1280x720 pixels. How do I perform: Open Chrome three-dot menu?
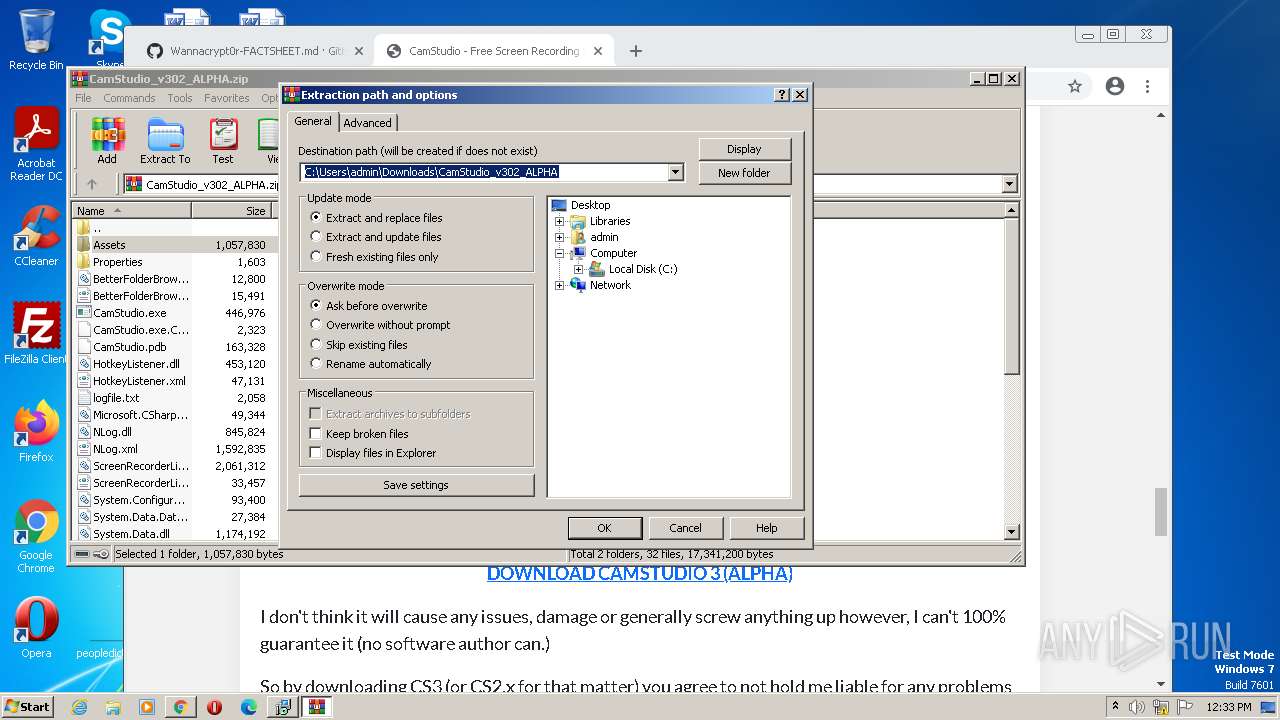[1149, 87]
